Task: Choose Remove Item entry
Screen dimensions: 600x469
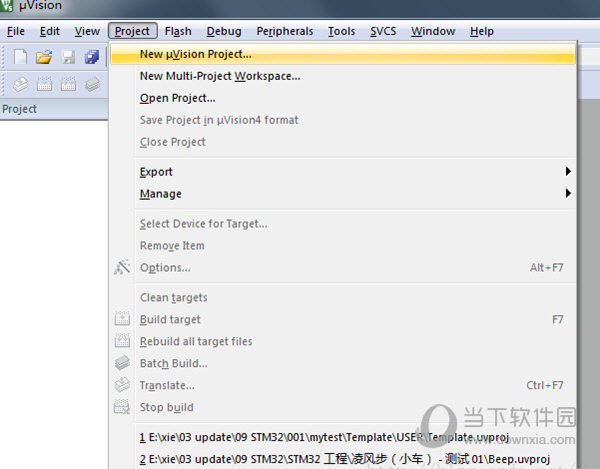Action: coord(342,245)
